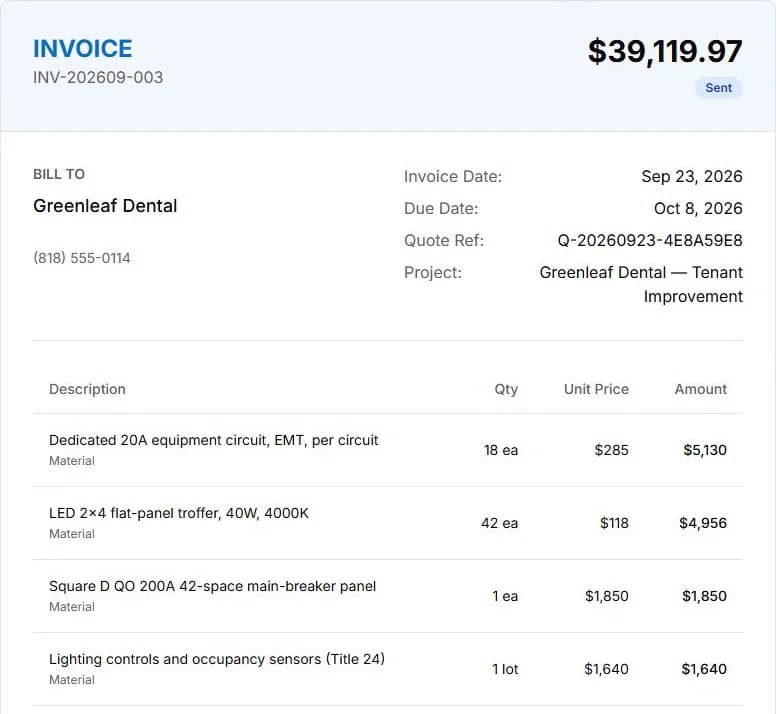Select the Lighting controls and occupancy sensors description
The height and width of the screenshot is (714, 776).
217,659
